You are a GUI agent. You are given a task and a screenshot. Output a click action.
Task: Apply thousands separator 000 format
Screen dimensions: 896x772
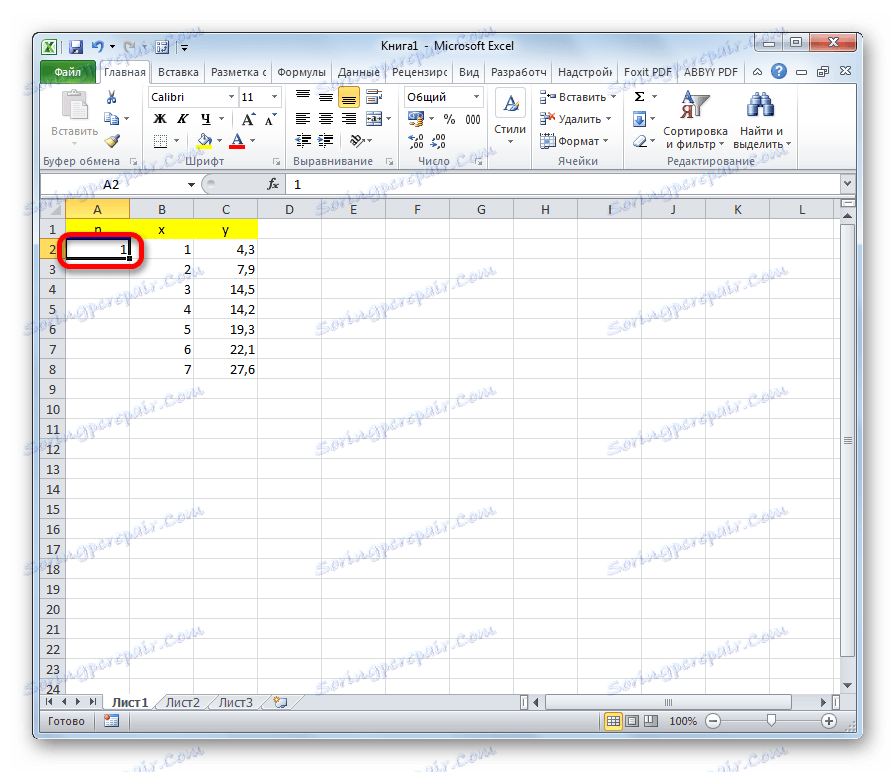(x=473, y=119)
